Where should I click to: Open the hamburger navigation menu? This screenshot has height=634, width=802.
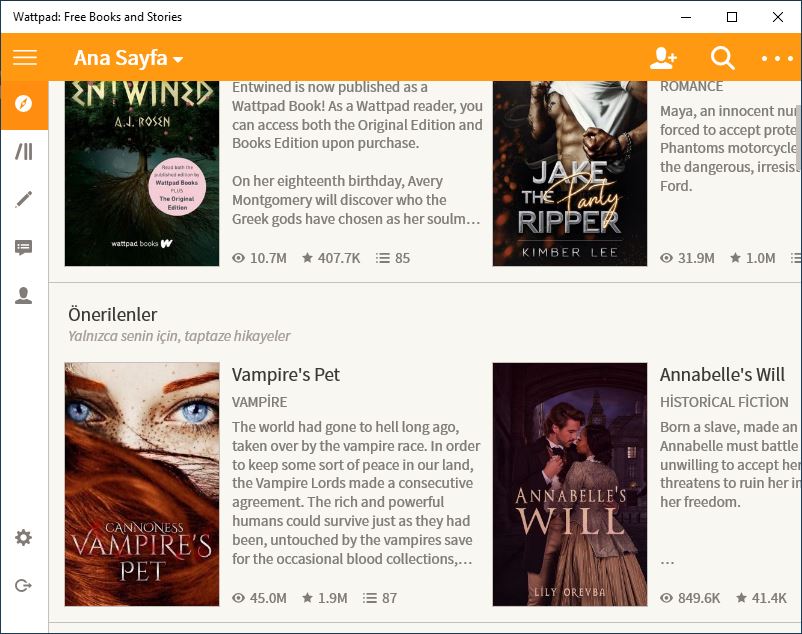(x=25, y=57)
